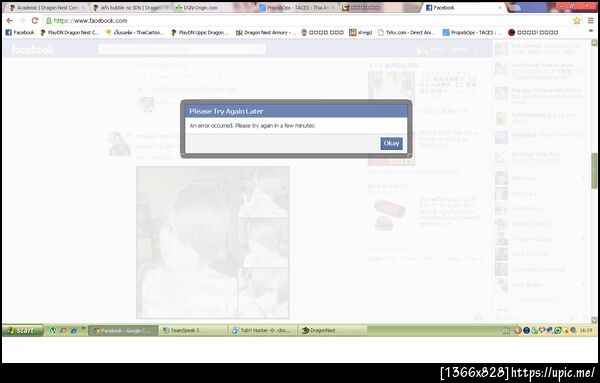Open the Tefox.com Direct Ani... bookmark
This screenshot has height=383, width=600.
[406, 33]
